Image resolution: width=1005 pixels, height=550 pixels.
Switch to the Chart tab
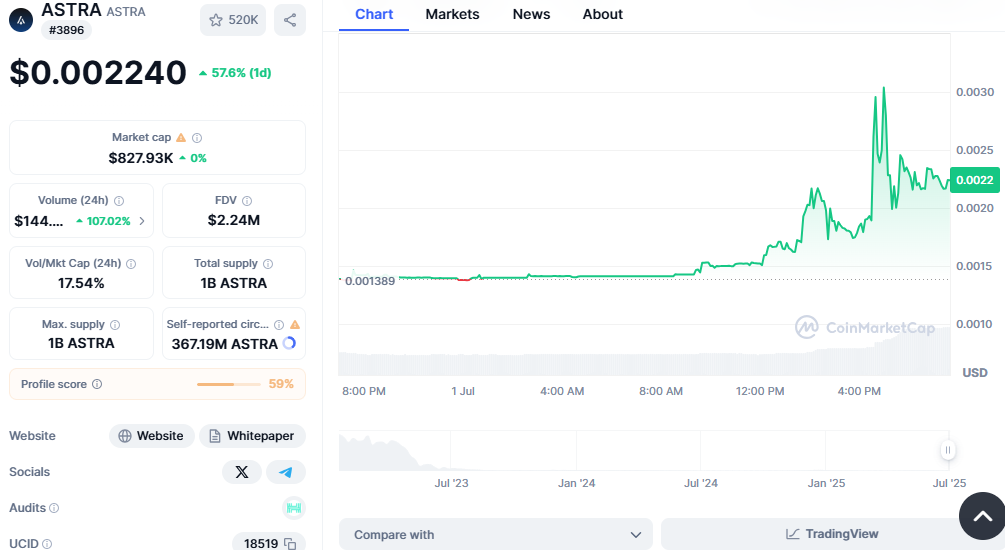[374, 14]
